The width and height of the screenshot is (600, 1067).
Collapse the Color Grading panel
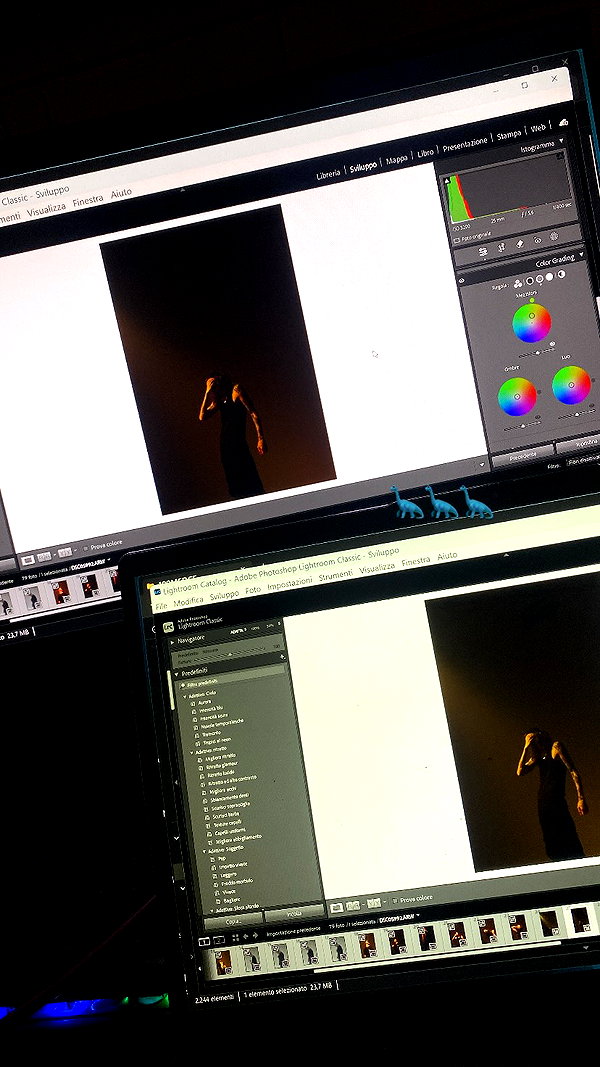(x=580, y=255)
